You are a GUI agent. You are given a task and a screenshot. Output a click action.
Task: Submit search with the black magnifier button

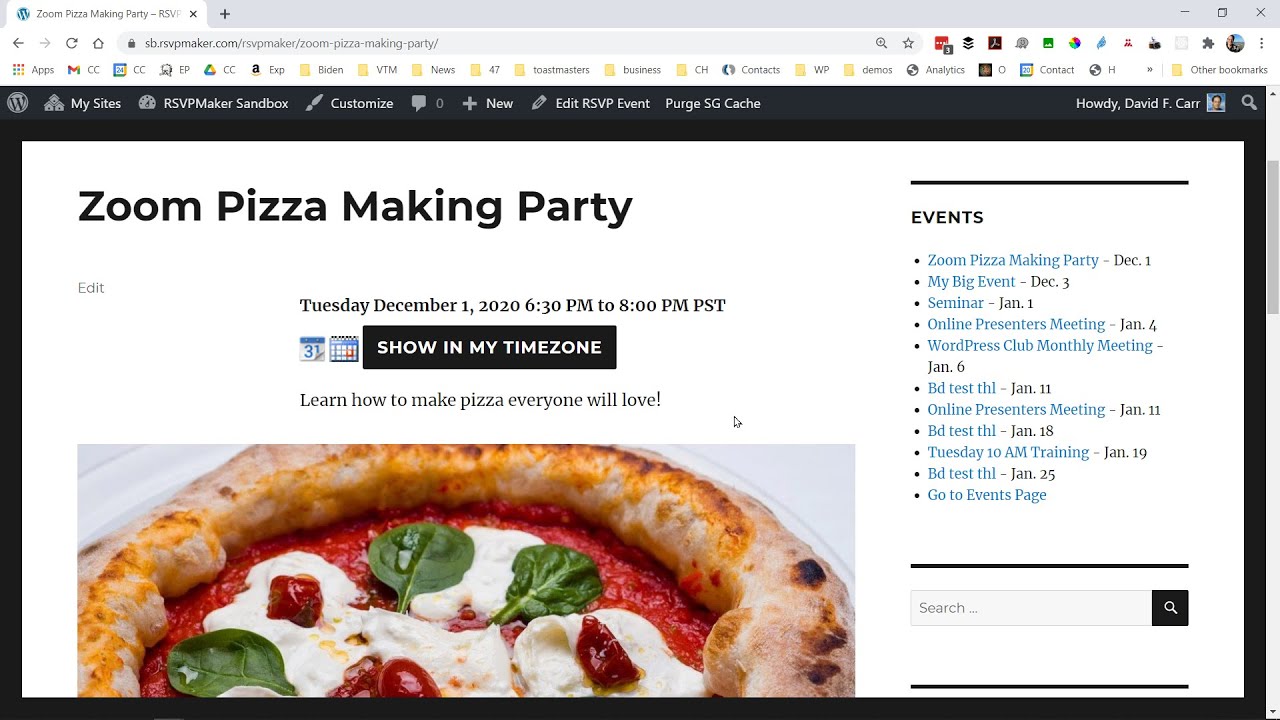click(x=1170, y=608)
